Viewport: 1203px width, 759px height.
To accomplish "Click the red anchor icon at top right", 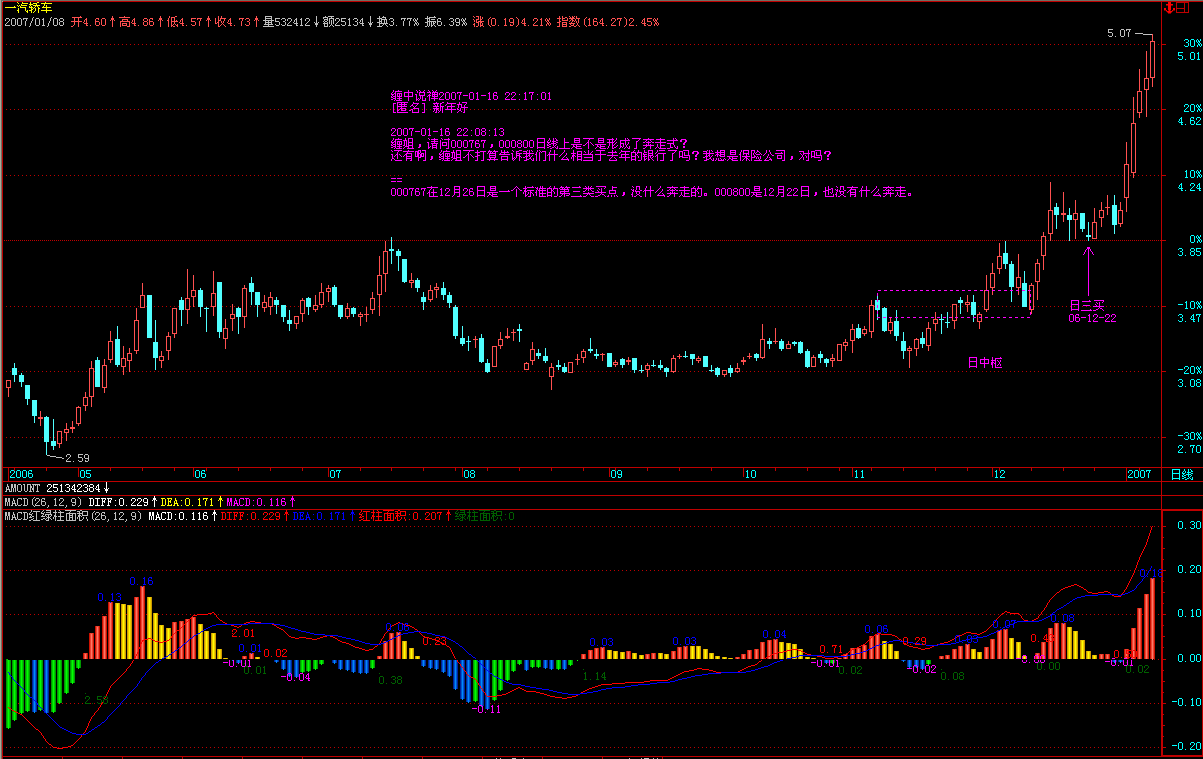I will pos(1169,8).
